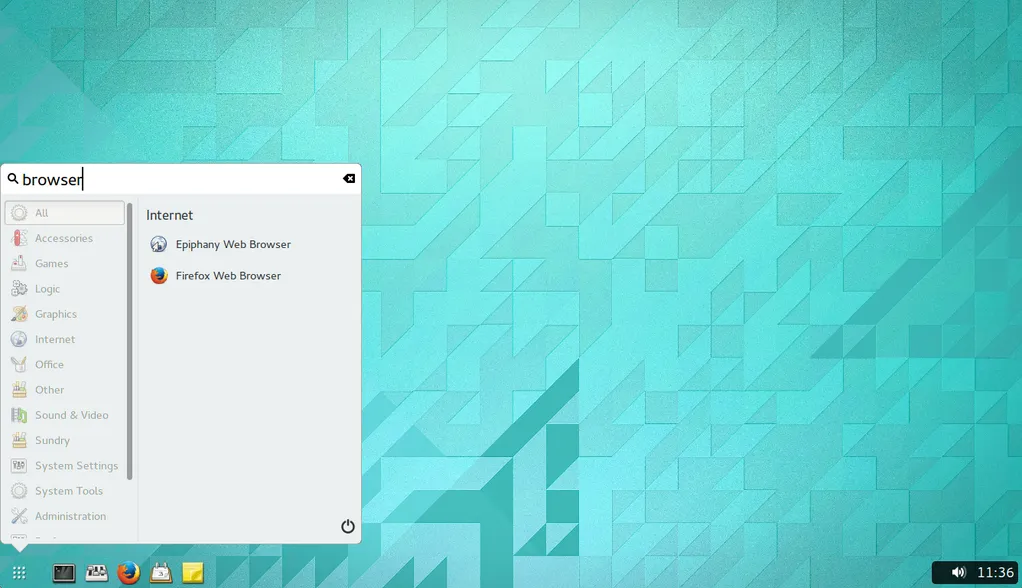1022x588 pixels.
Task: Open the System Settings category
Action: coord(76,465)
